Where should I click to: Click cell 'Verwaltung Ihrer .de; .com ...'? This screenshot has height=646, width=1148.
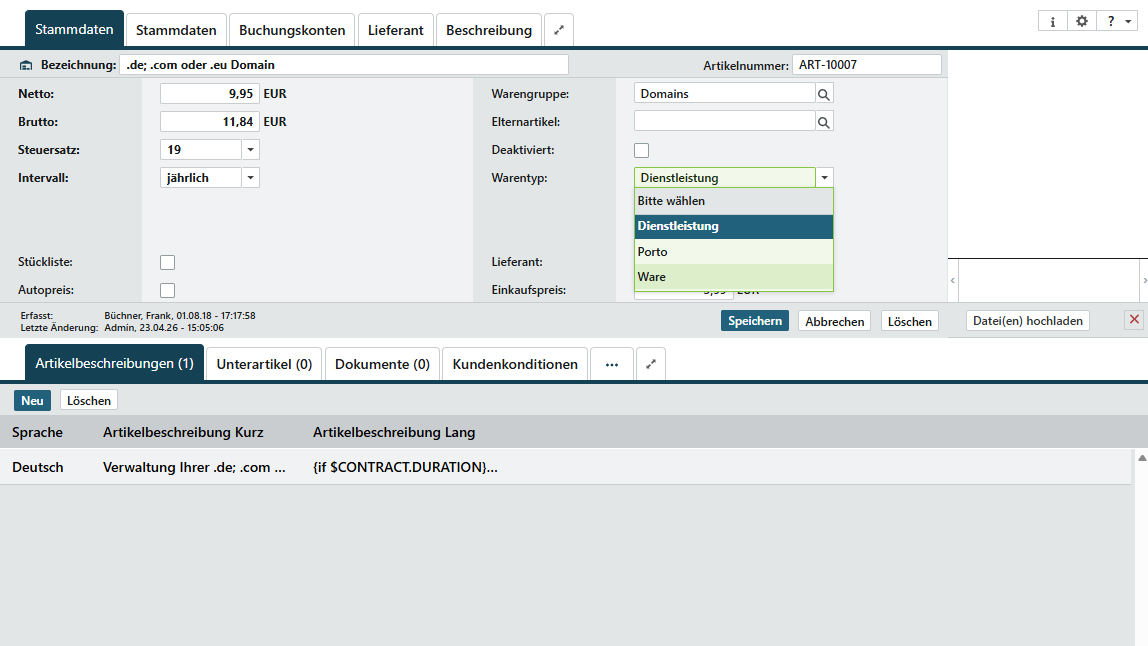click(194, 467)
